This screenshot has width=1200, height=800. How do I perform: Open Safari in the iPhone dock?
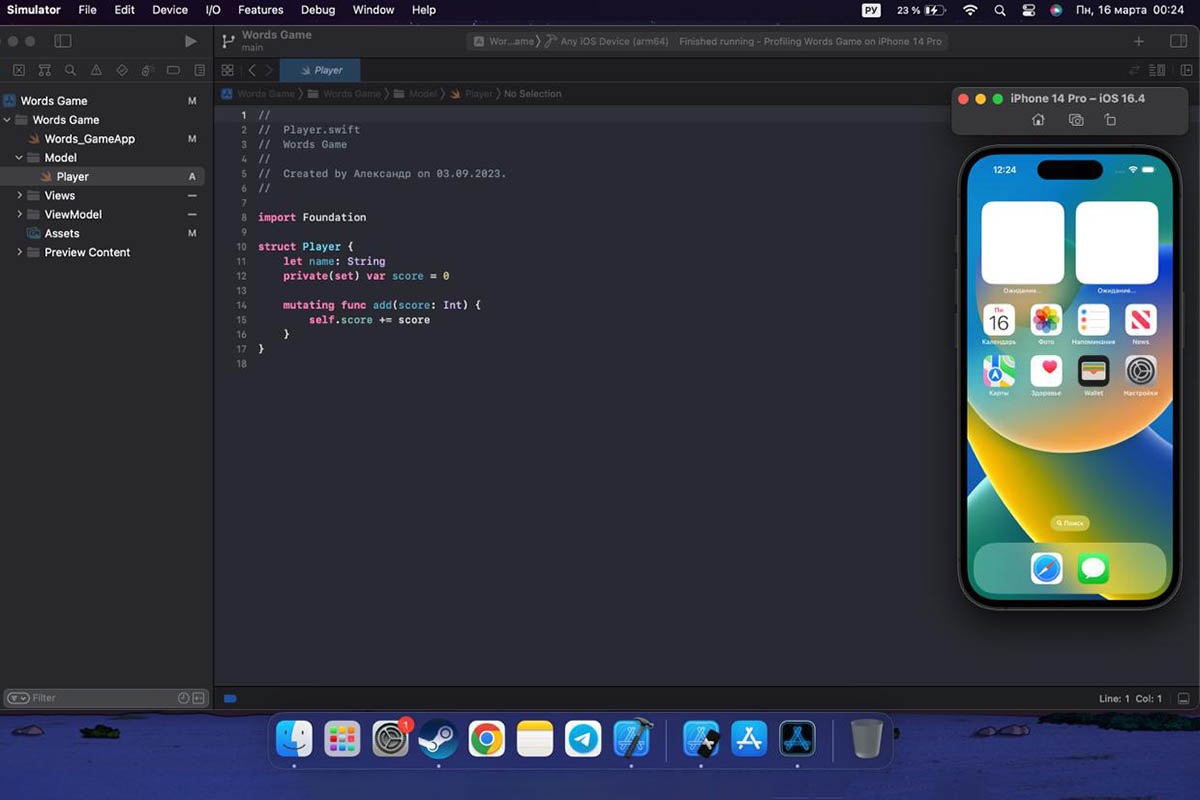coord(1046,569)
